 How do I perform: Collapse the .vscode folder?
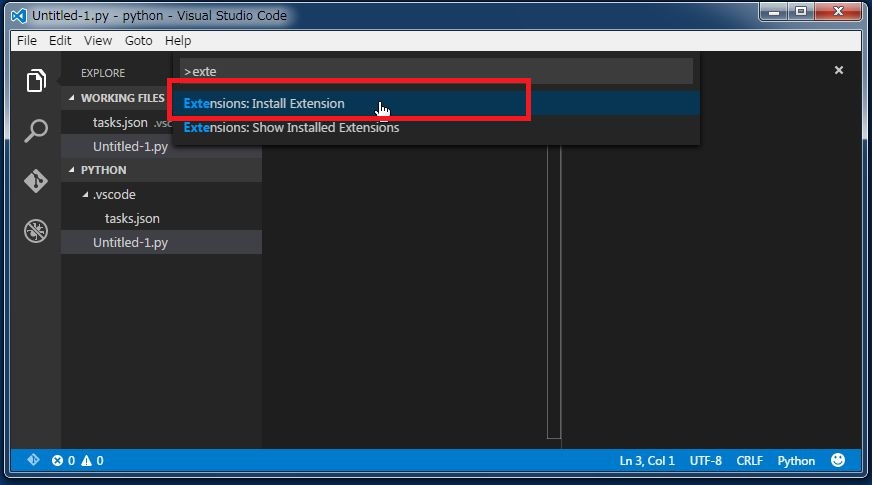[x=85, y=194]
